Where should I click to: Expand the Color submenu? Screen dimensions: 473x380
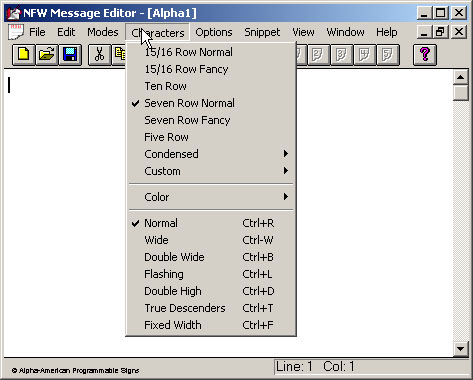[x=211, y=197]
